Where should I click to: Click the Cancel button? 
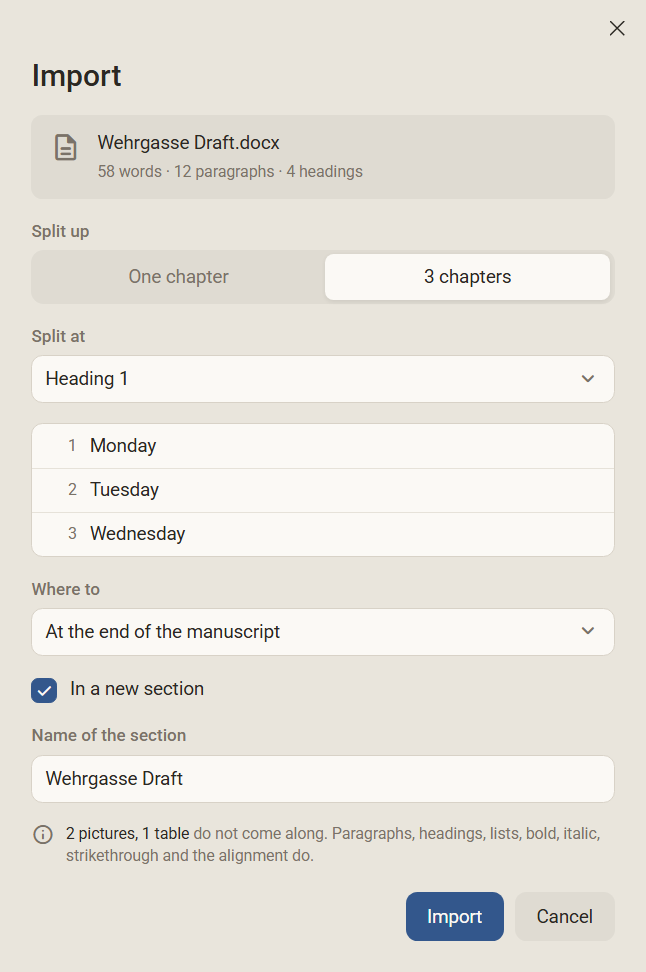point(564,916)
